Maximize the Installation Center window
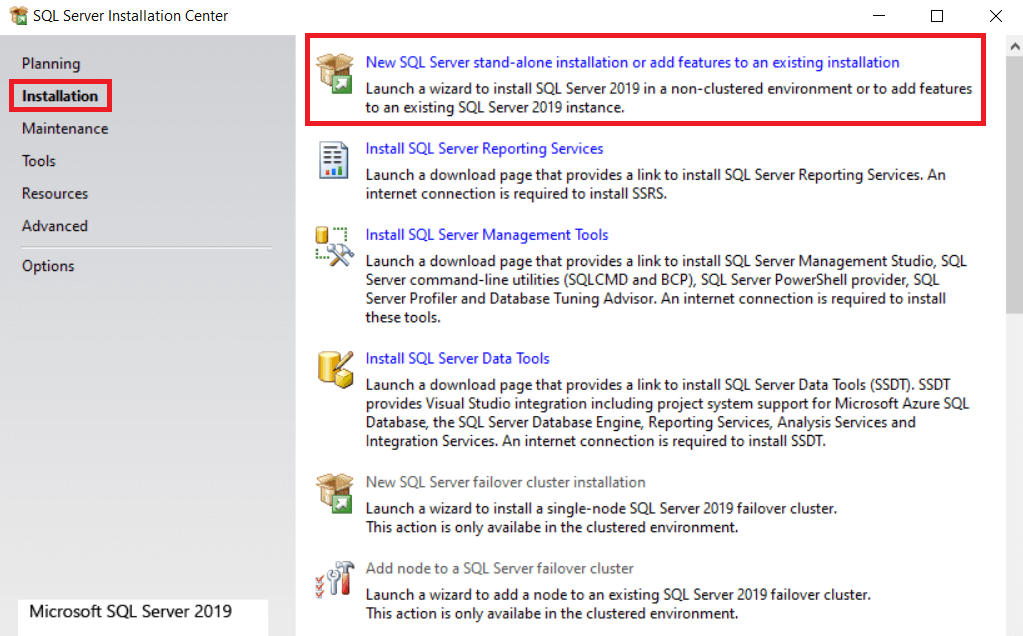Image resolution: width=1023 pixels, height=636 pixels. [937, 16]
